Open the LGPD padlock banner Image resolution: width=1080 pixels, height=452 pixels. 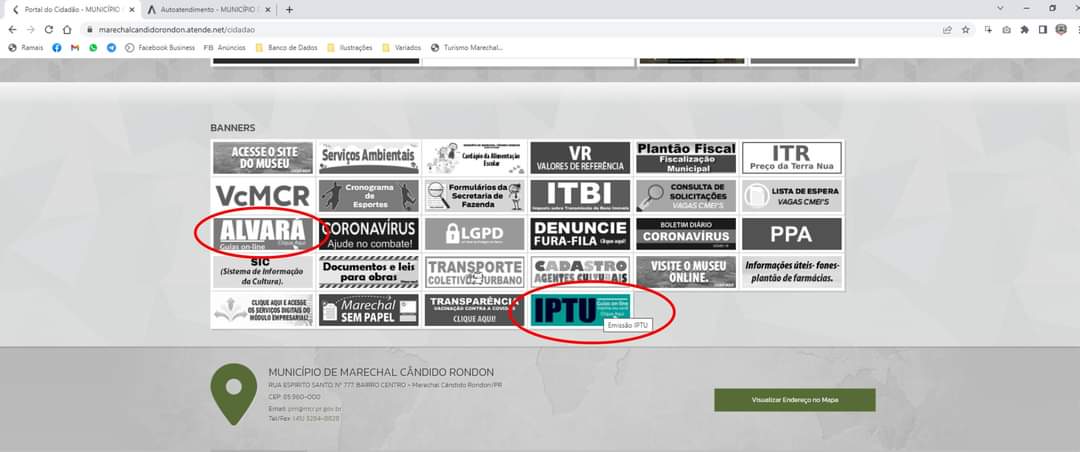(474, 234)
